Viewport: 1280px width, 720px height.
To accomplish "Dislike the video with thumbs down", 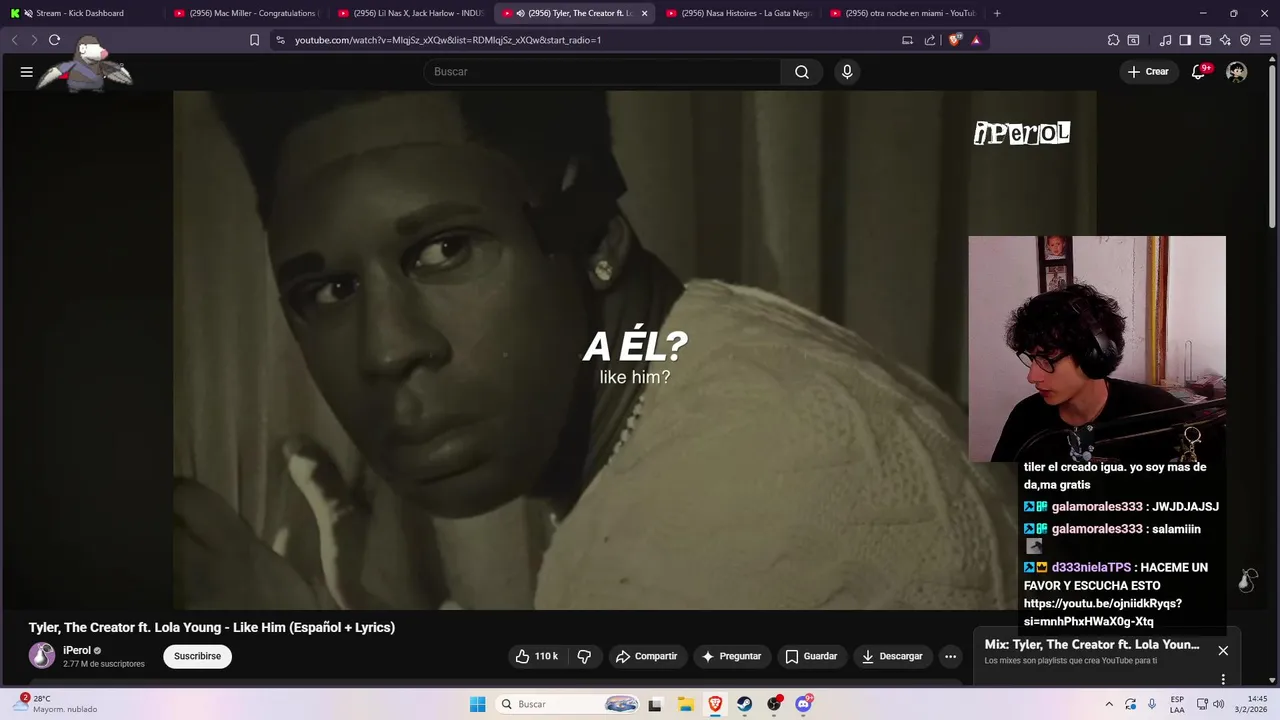I will coord(585,656).
